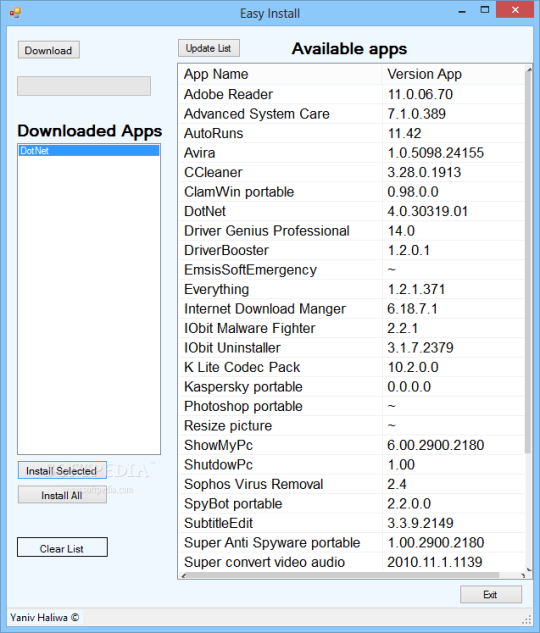Select the IObit Malware Fighter row
The width and height of the screenshot is (540, 633).
[352, 328]
